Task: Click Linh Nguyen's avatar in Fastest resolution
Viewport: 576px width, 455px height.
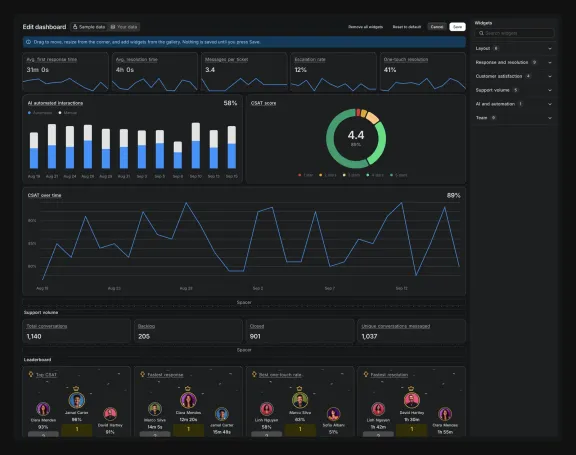Action: (378, 409)
